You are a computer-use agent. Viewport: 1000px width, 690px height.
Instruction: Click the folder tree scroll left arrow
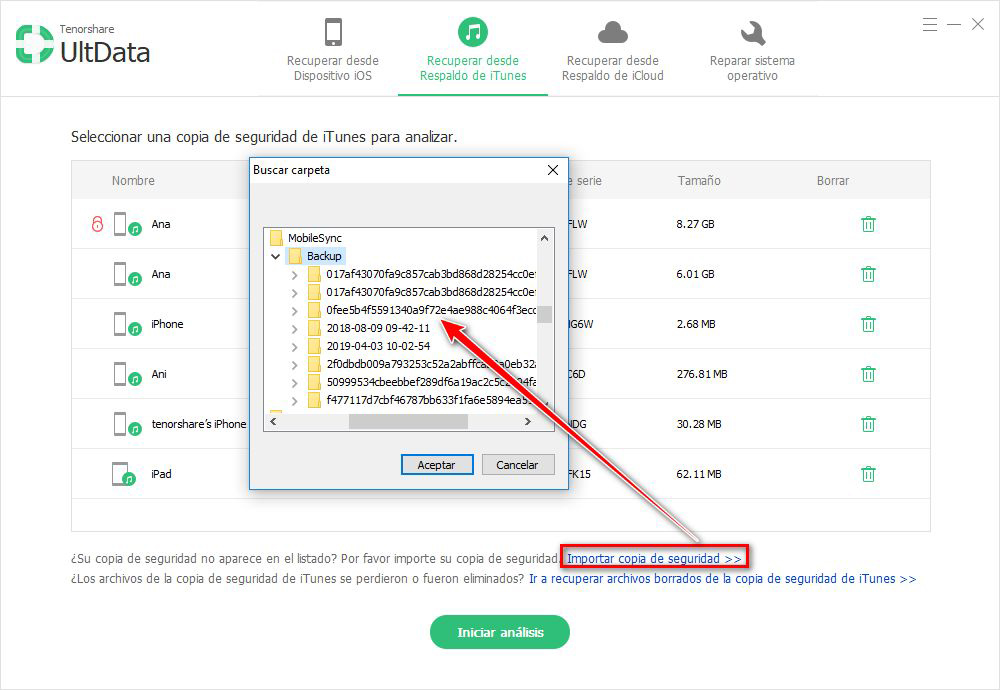tap(273, 422)
